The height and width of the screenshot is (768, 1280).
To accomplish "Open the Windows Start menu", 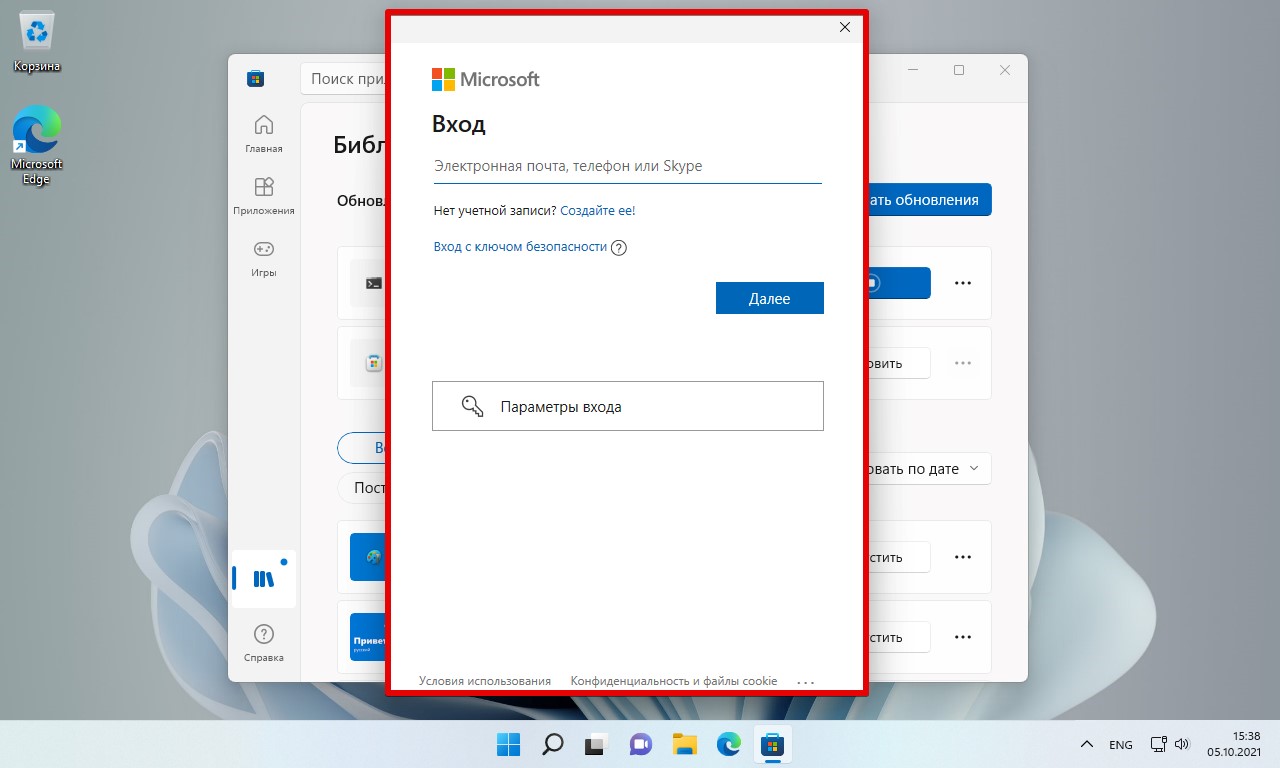I will click(509, 744).
